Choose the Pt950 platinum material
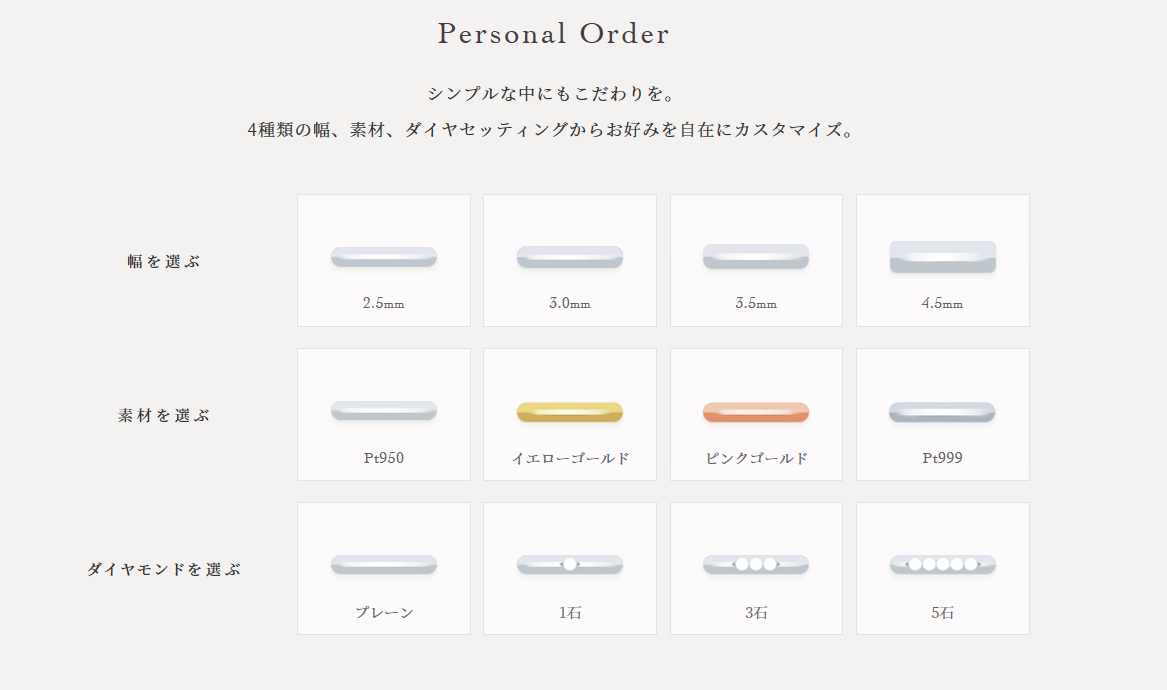 point(383,415)
